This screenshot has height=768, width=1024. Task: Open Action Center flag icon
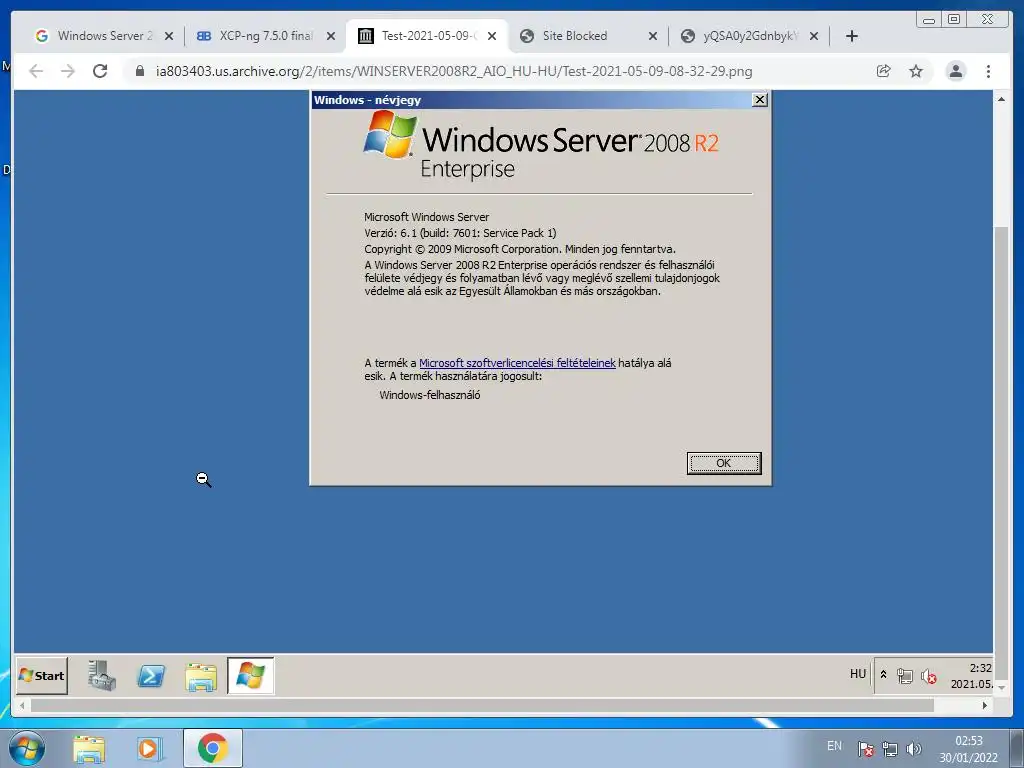pos(865,749)
